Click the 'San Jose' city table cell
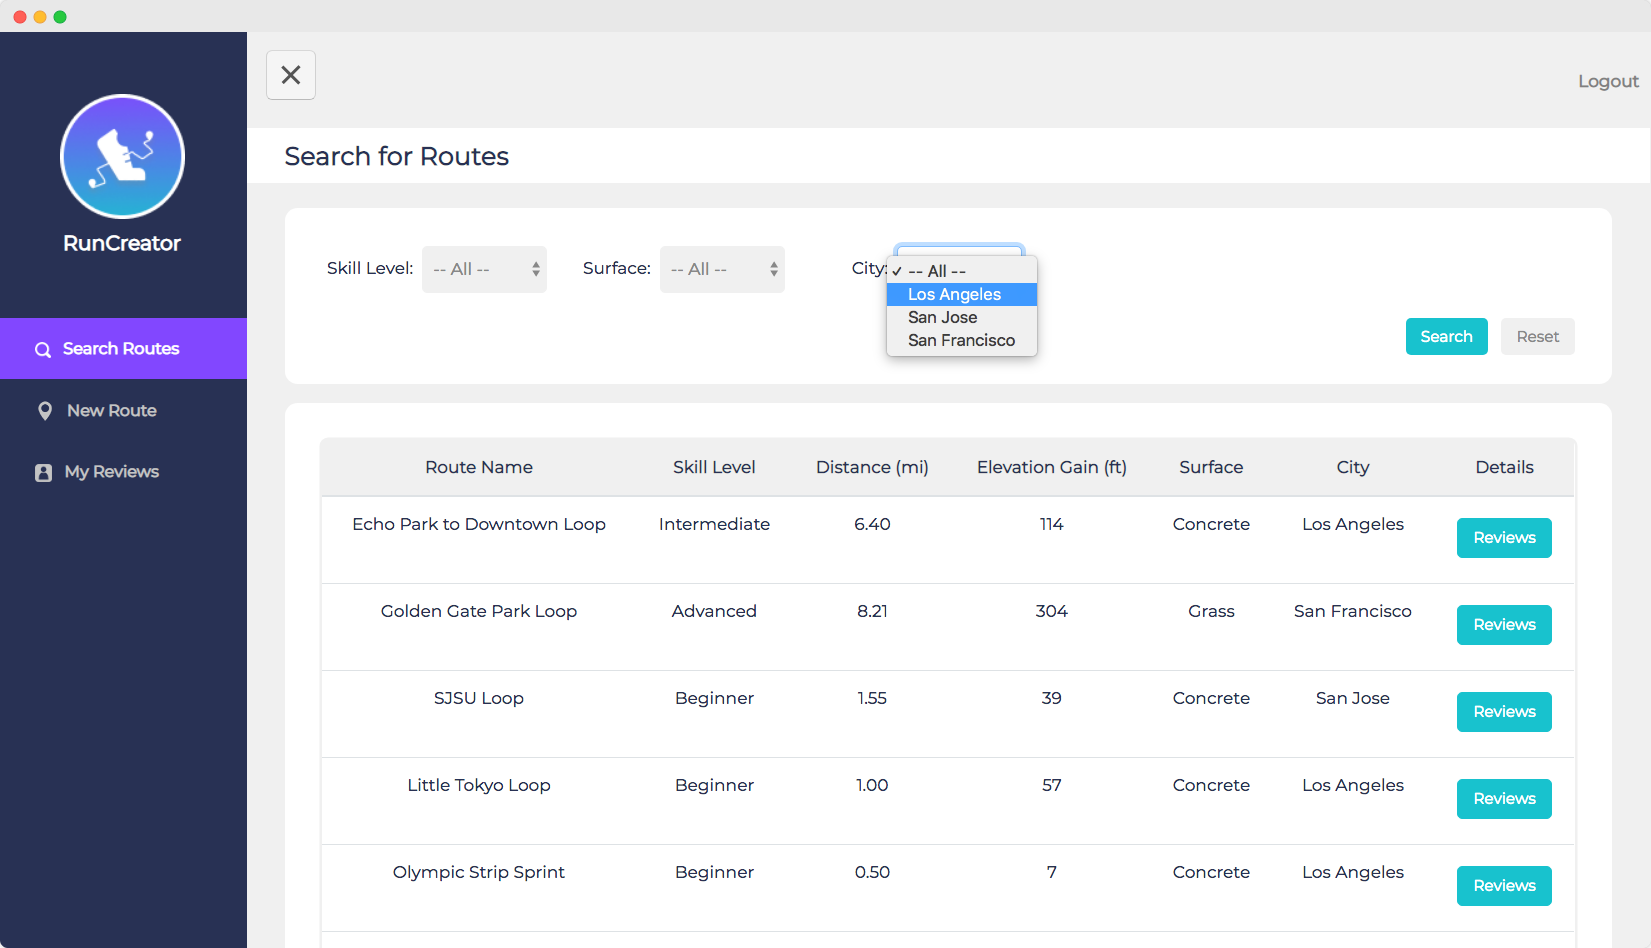 (x=1353, y=698)
